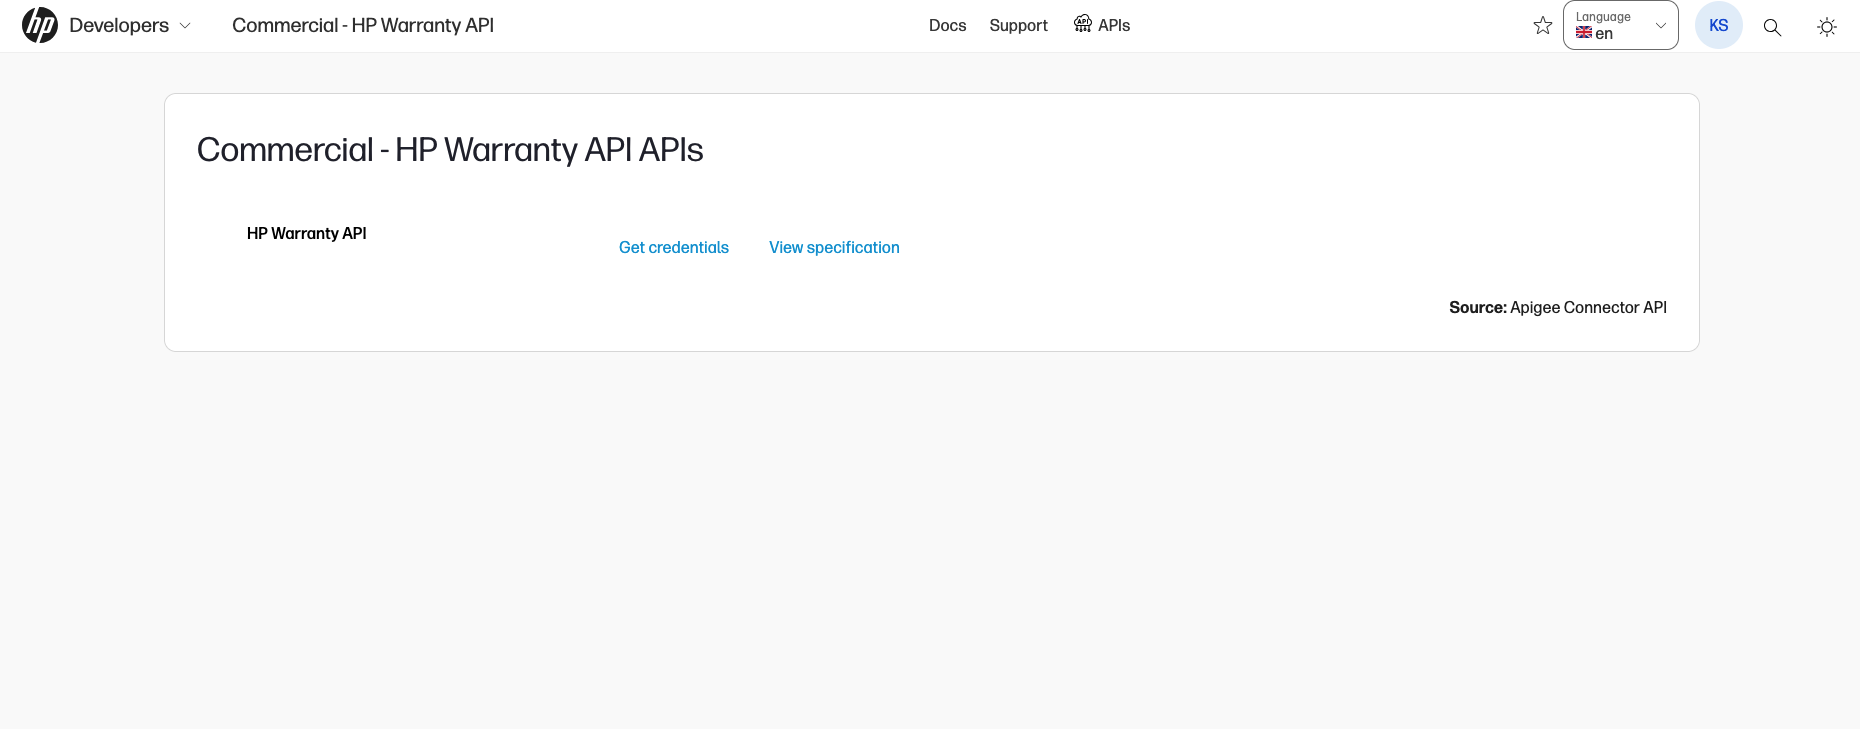Image resolution: width=1860 pixels, height=729 pixels.
Task: Click the Source: Apigee Connector API text
Action: (1558, 307)
